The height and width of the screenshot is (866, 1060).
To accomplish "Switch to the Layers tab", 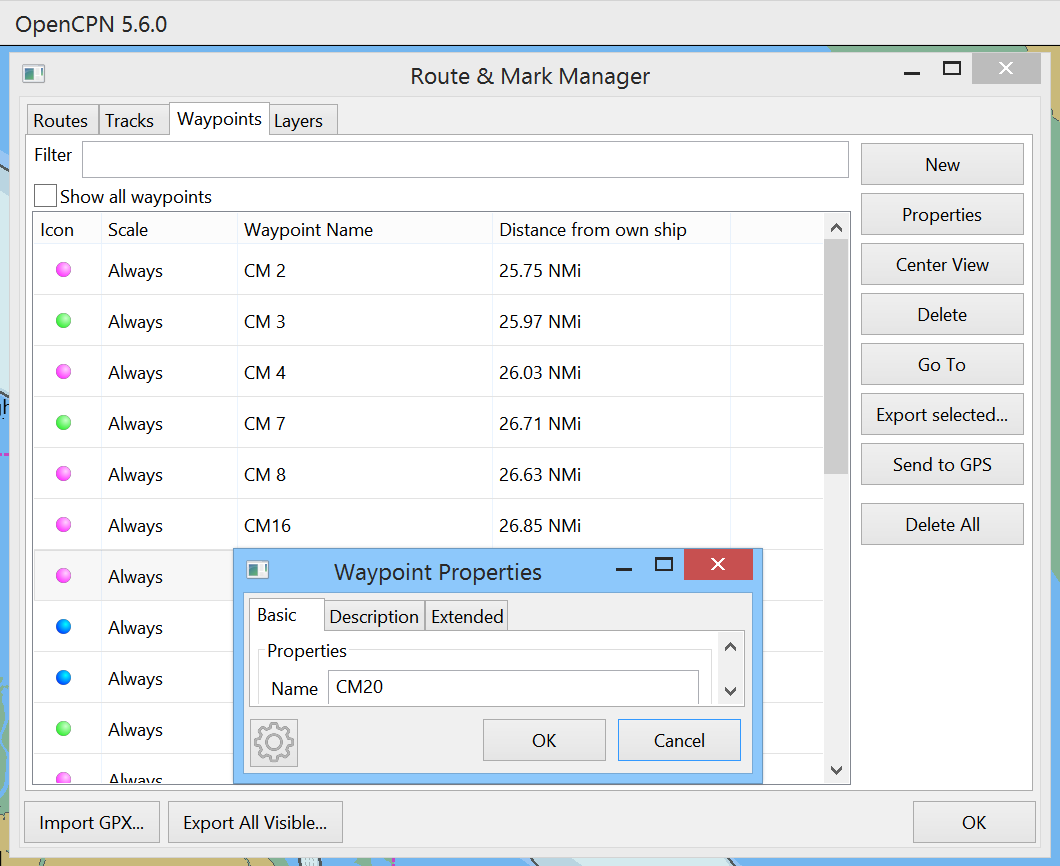I will click(302, 119).
